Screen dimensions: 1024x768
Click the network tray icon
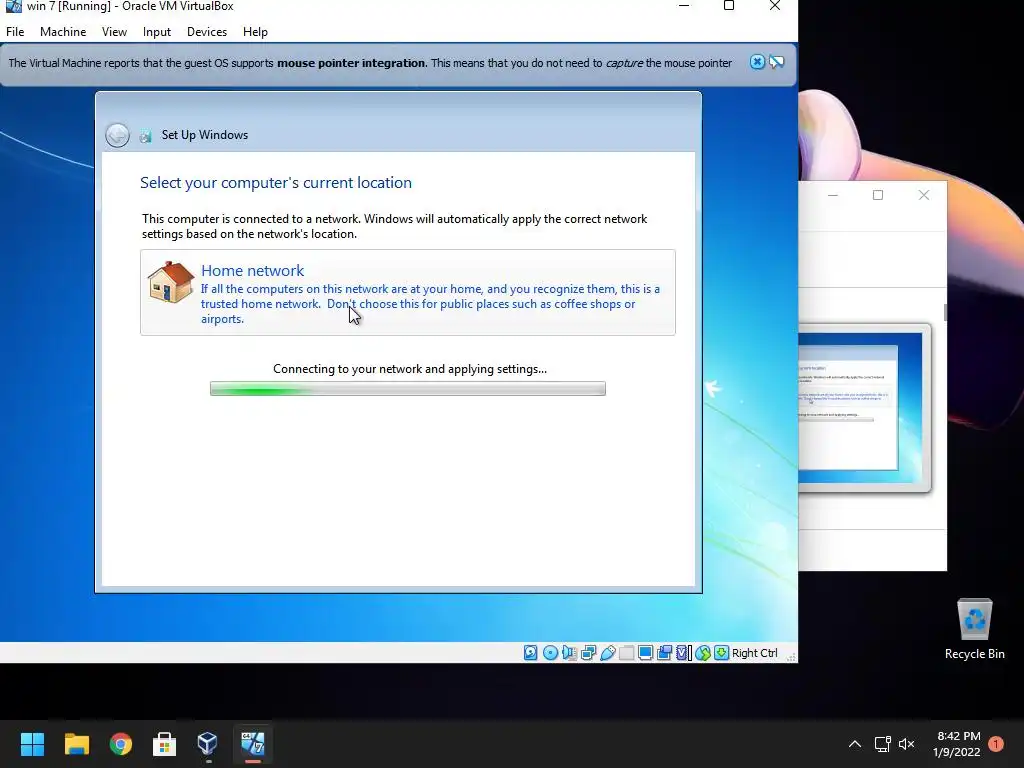882,744
